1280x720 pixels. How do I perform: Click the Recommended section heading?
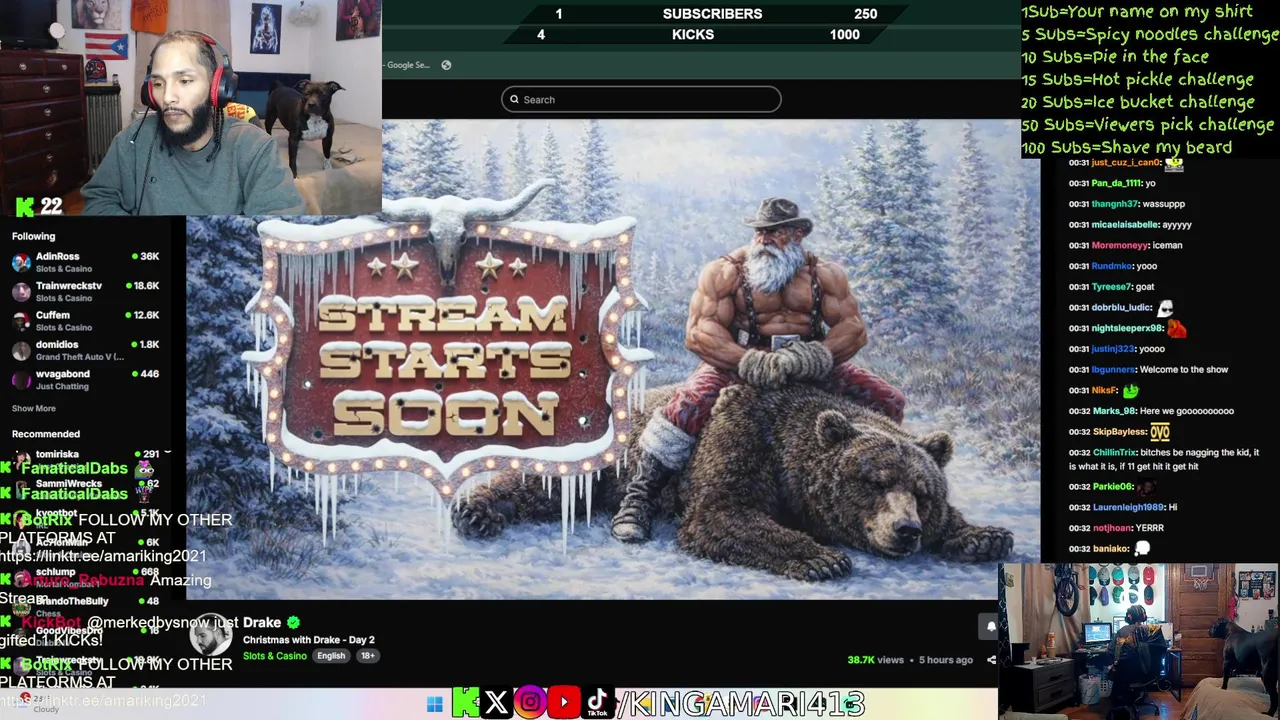point(46,434)
